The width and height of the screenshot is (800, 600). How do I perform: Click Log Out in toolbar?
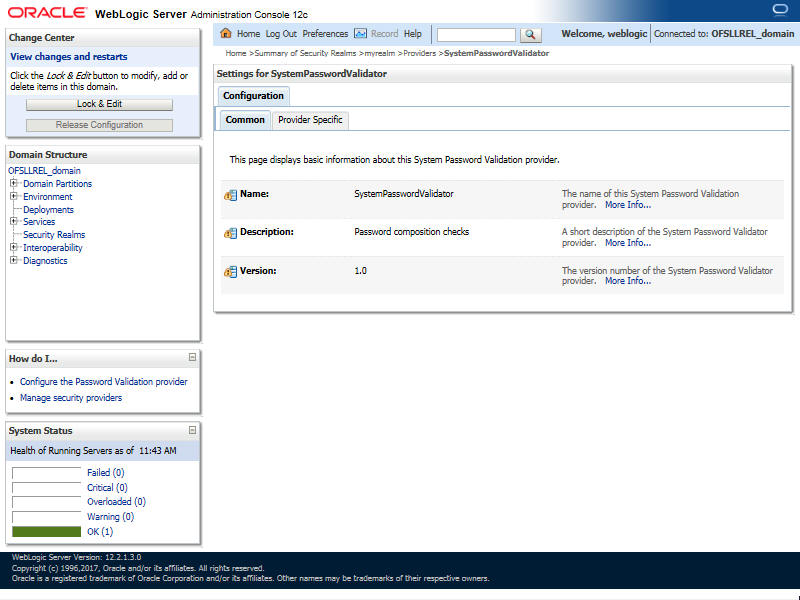coord(281,34)
